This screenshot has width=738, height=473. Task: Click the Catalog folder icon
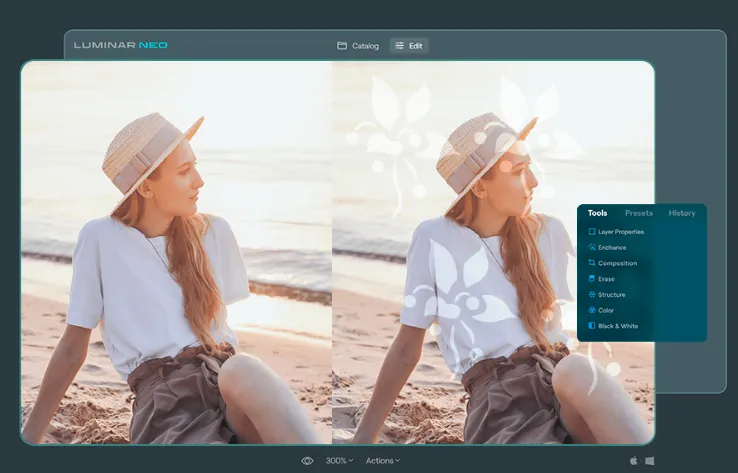342,46
